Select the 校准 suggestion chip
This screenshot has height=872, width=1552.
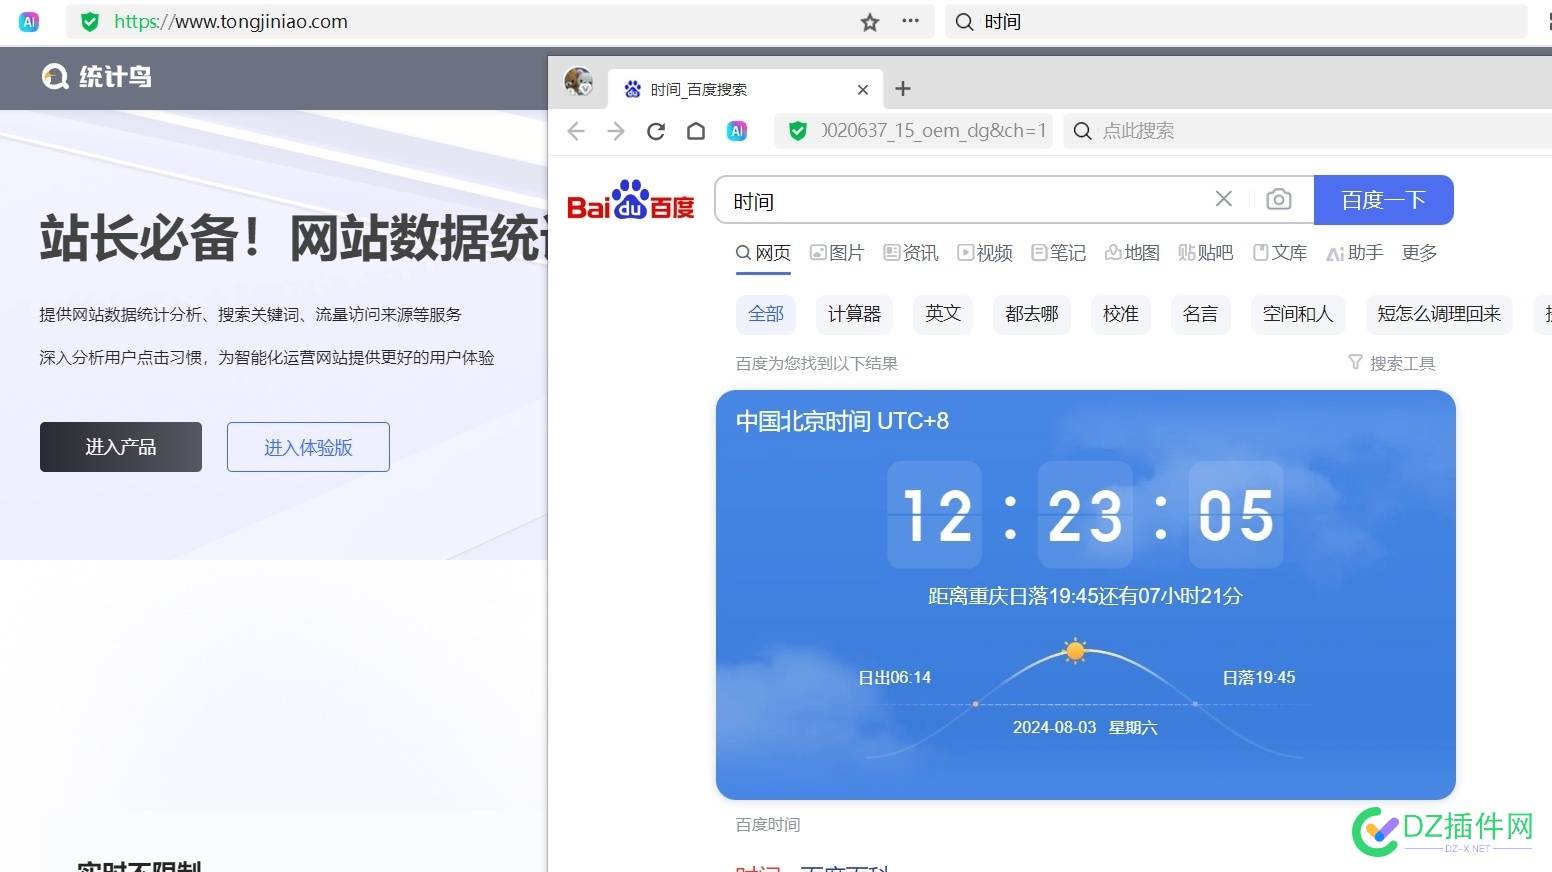coord(1121,314)
